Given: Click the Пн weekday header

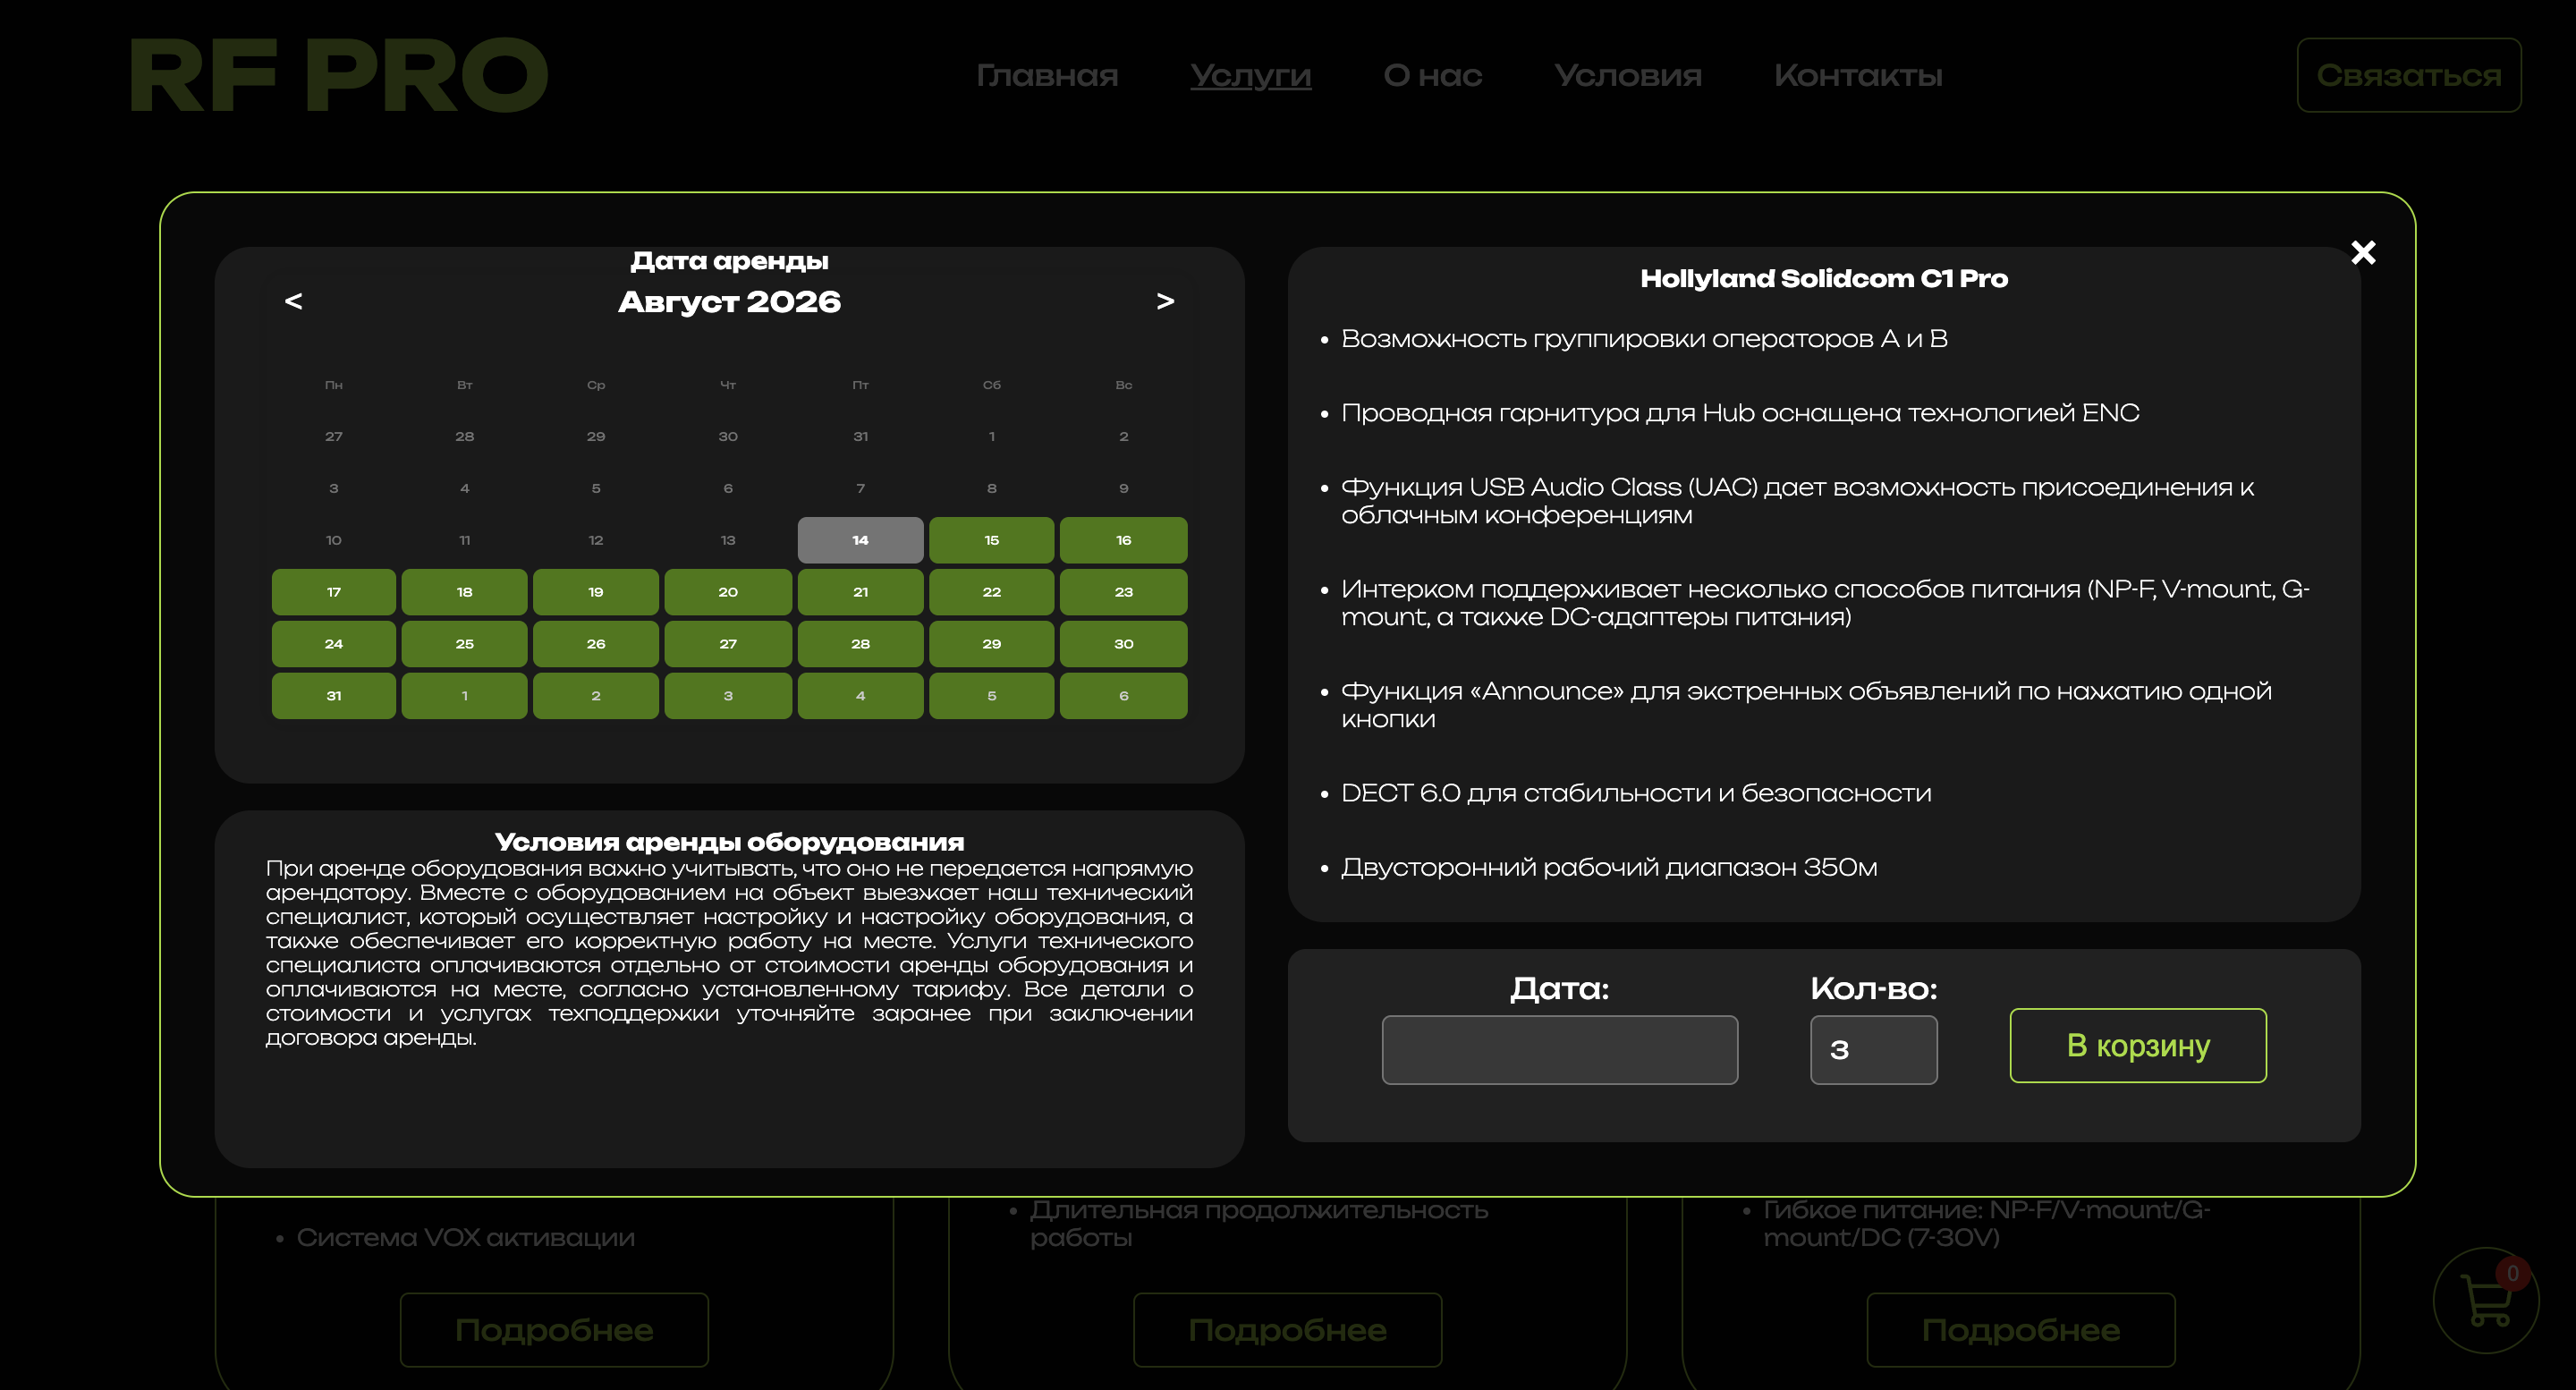Looking at the screenshot, I should click(x=334, y=385).
